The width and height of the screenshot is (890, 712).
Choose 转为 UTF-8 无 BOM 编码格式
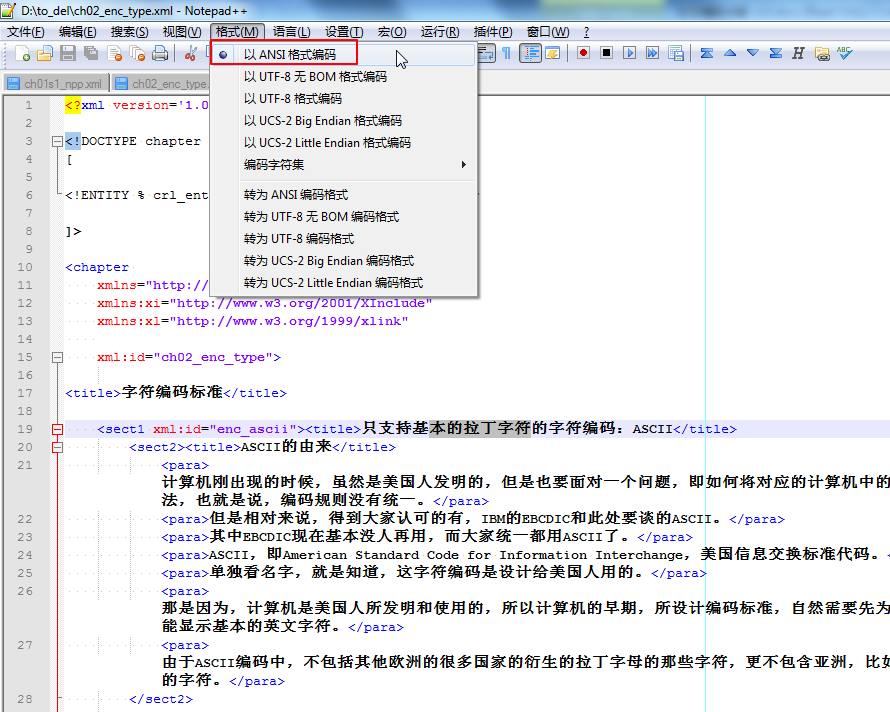point(321,217)
